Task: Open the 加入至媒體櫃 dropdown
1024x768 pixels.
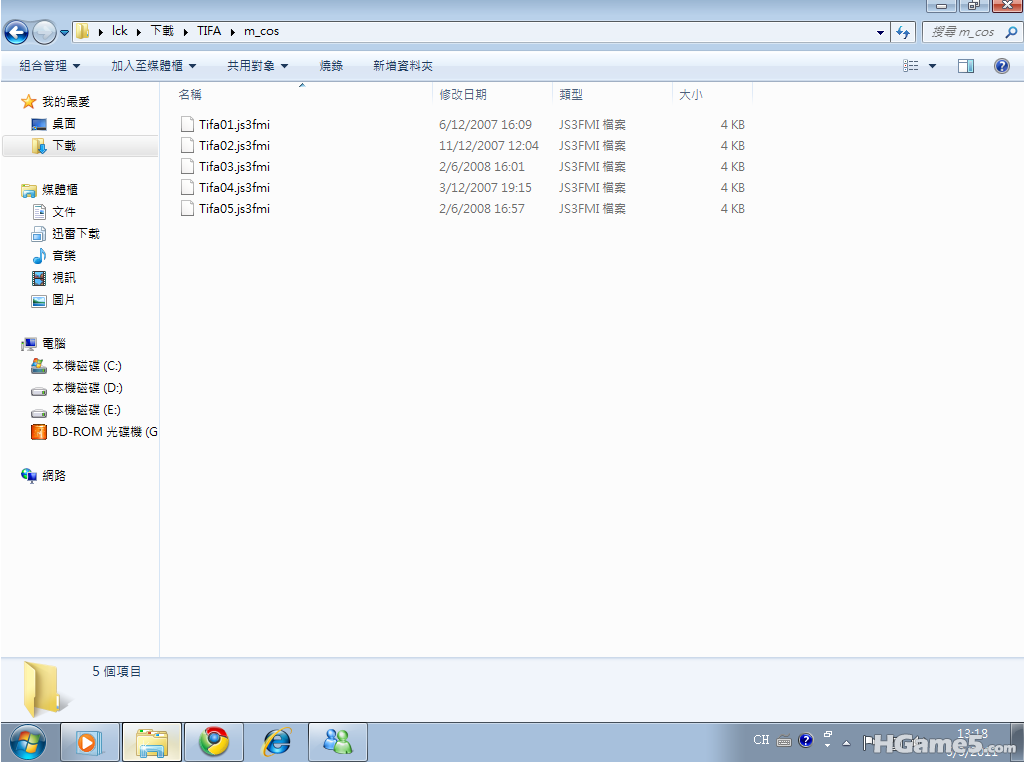Action: click(x=153, y=66)
